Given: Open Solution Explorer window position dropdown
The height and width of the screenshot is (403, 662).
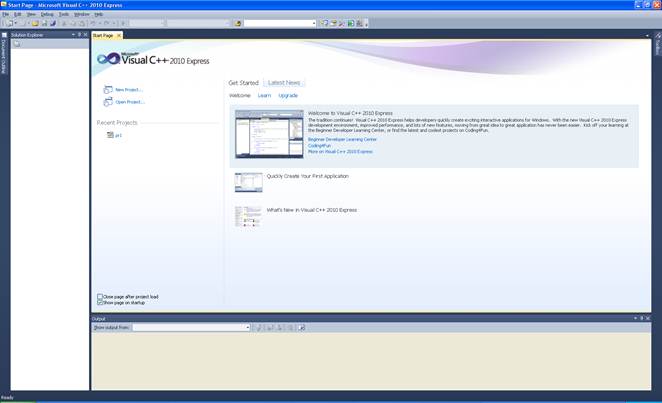Looking at the screenshot, I should (x=73, y=35).
